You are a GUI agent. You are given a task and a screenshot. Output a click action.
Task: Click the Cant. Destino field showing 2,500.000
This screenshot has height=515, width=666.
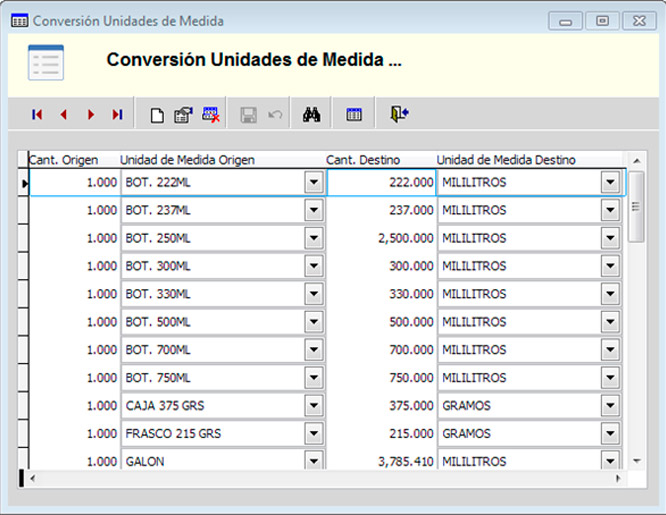click(381, 239)
